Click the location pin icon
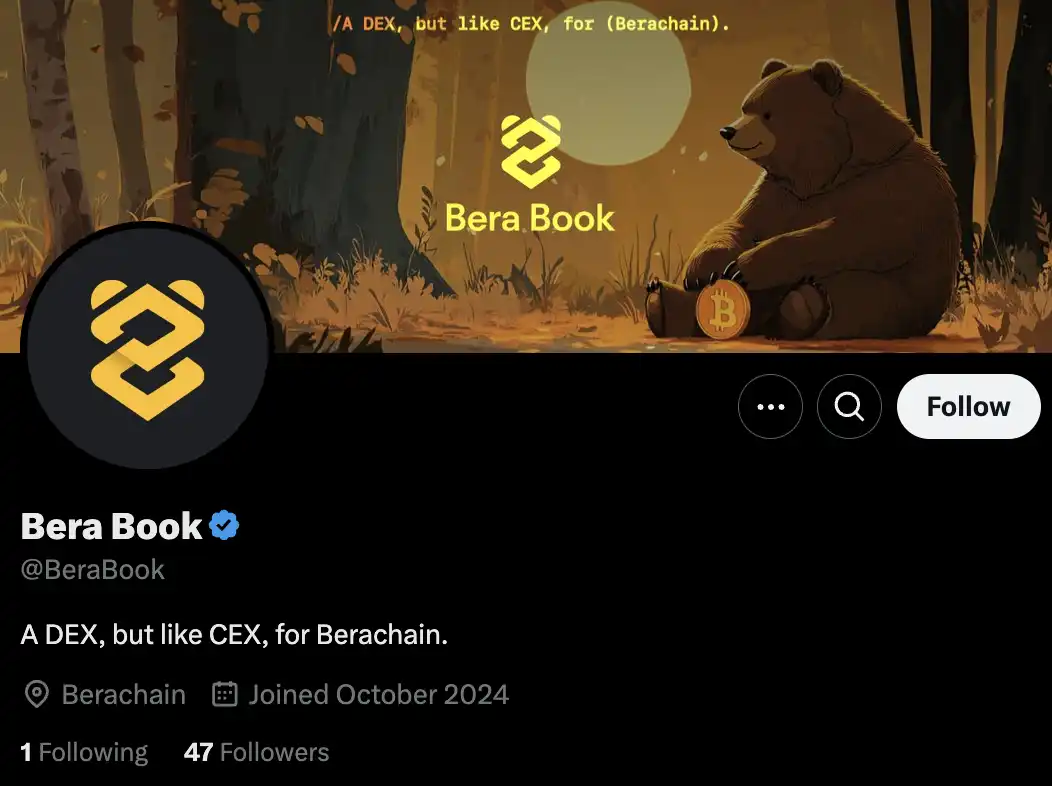 (x=36, y=695)
